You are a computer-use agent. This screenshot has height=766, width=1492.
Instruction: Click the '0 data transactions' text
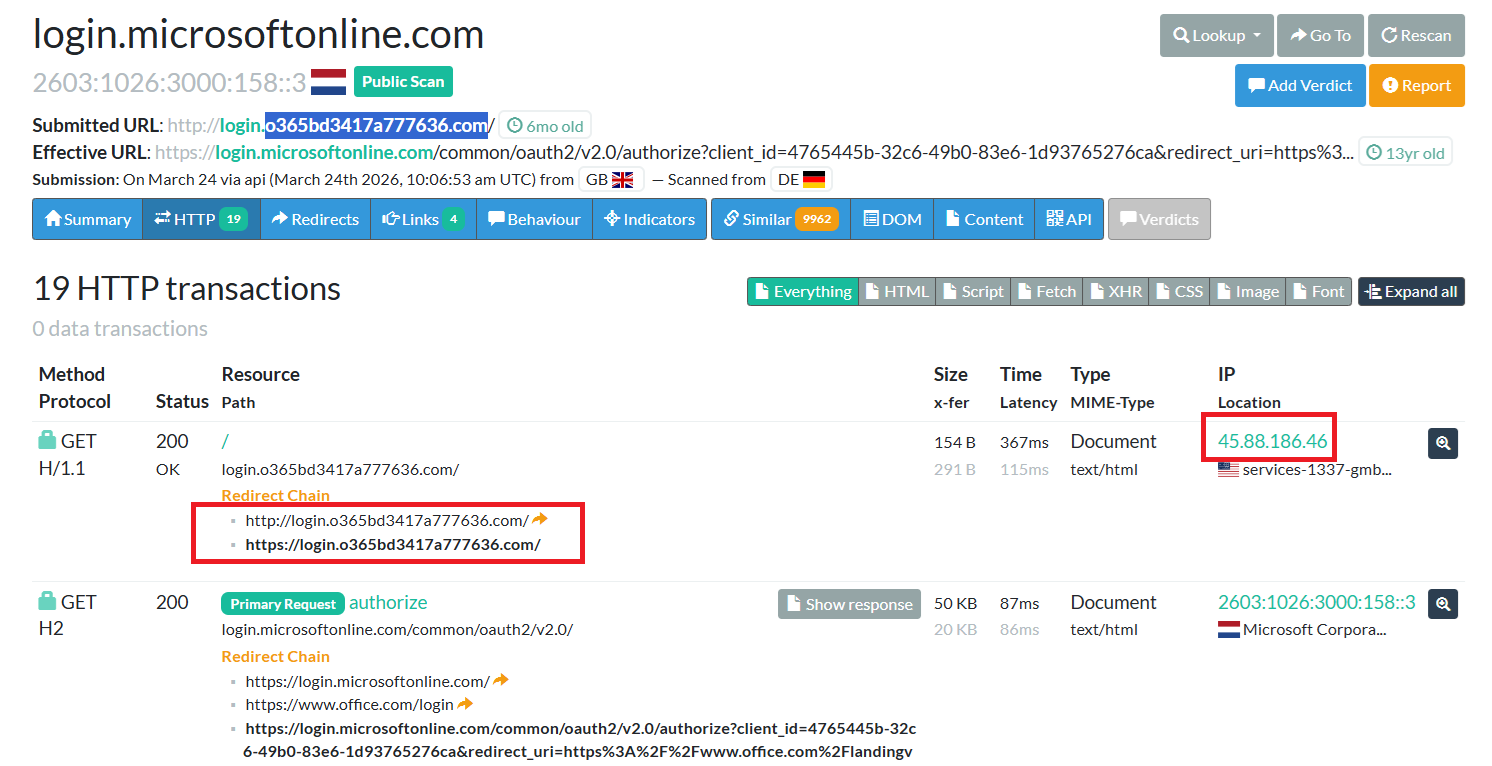click(120, 328)
